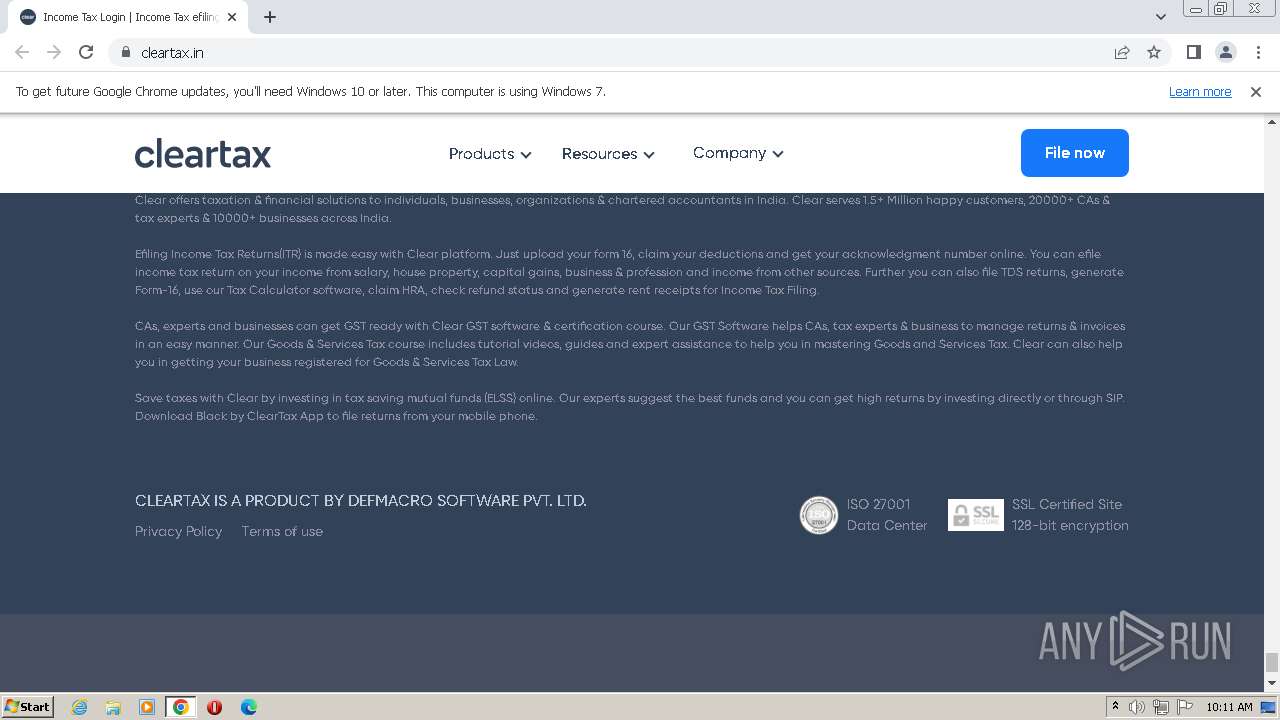The width and height of the screenshot is (1280, 720).
Task: Launch Internet Explorer from taskbar
Action: (x=79, y=707)
